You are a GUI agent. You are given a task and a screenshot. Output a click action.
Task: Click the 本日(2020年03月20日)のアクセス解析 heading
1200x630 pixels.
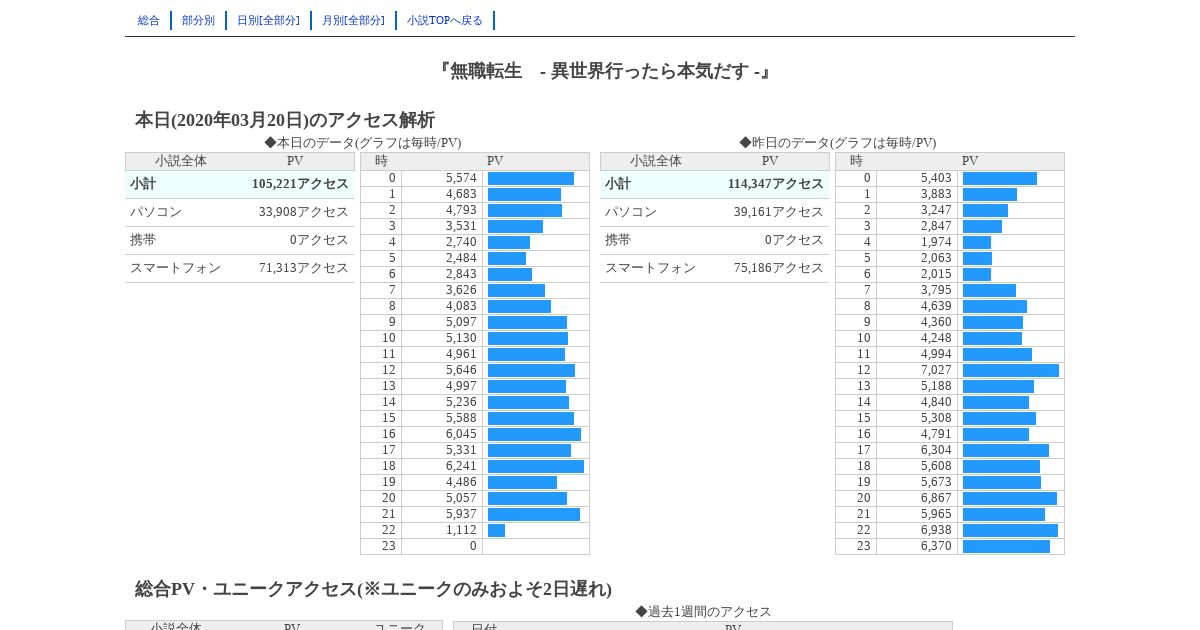point(285,120)
